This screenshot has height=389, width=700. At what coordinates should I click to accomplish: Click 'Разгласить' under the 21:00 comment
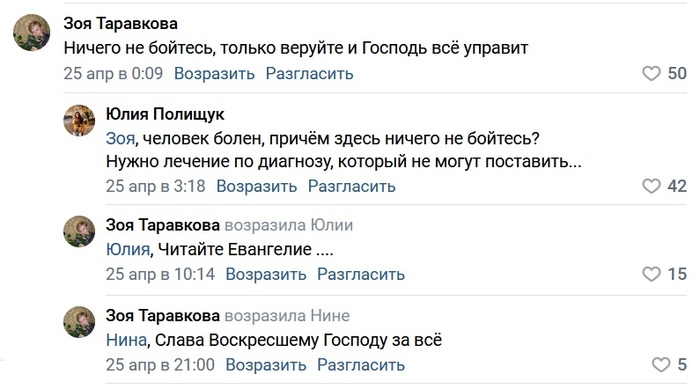click(361, 364)
